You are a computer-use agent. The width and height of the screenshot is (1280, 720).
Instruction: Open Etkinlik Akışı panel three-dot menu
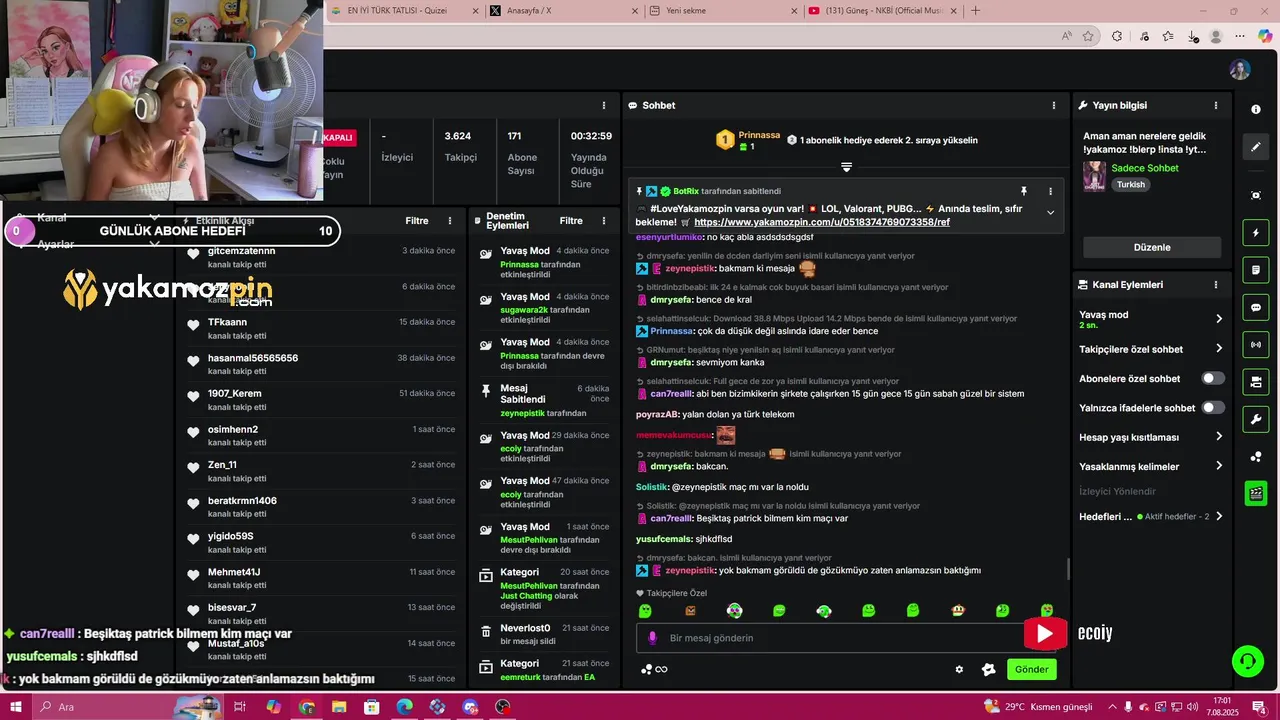pyautogui.click(x=450, y=221)
